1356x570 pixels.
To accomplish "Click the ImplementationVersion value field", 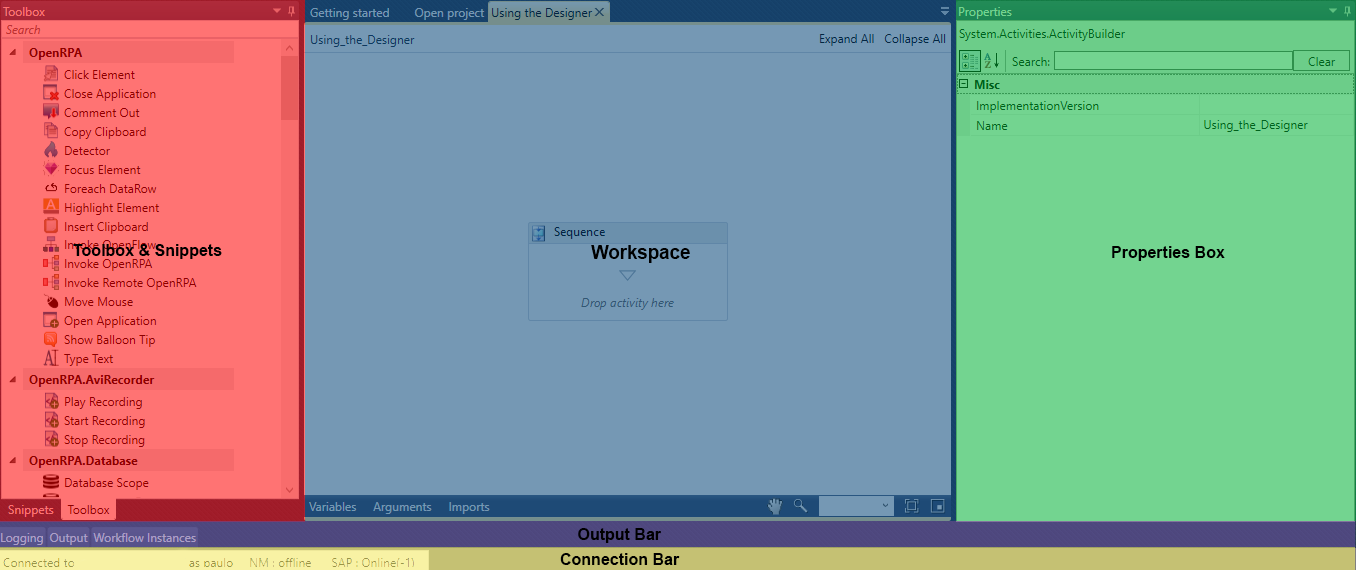I will click(1277, 105).
